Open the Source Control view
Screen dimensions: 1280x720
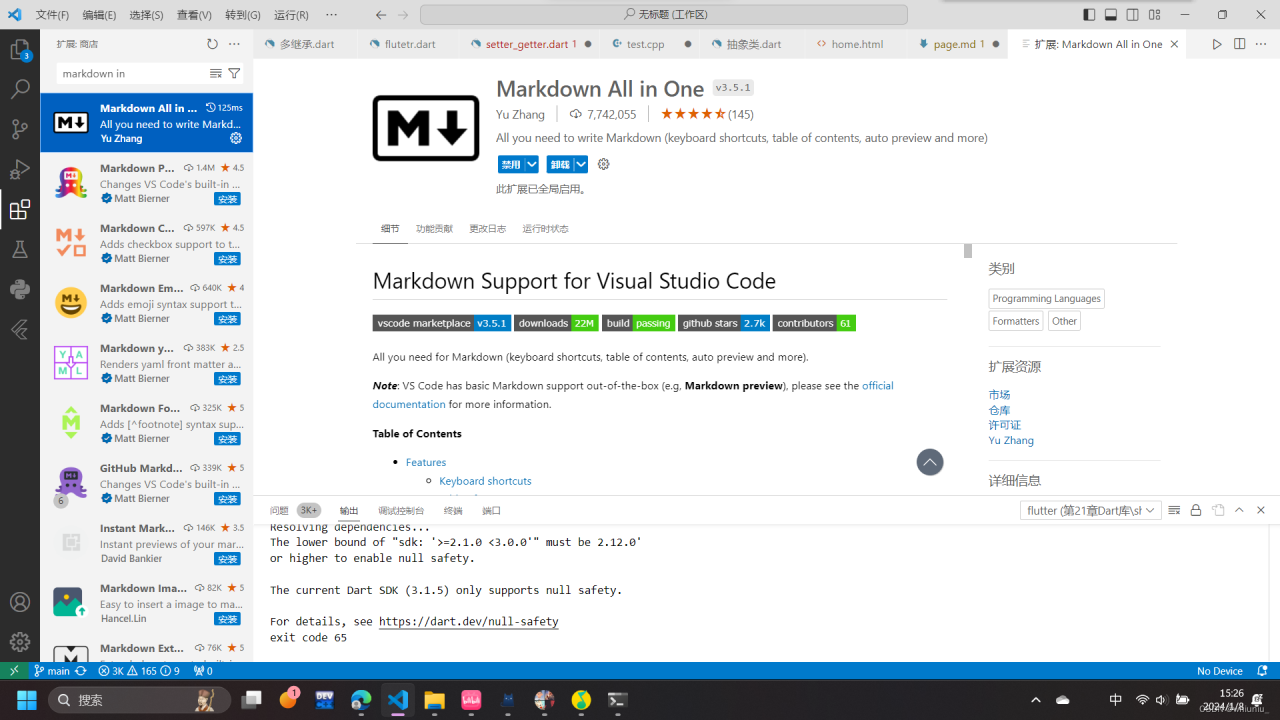[x=19, y=129]
